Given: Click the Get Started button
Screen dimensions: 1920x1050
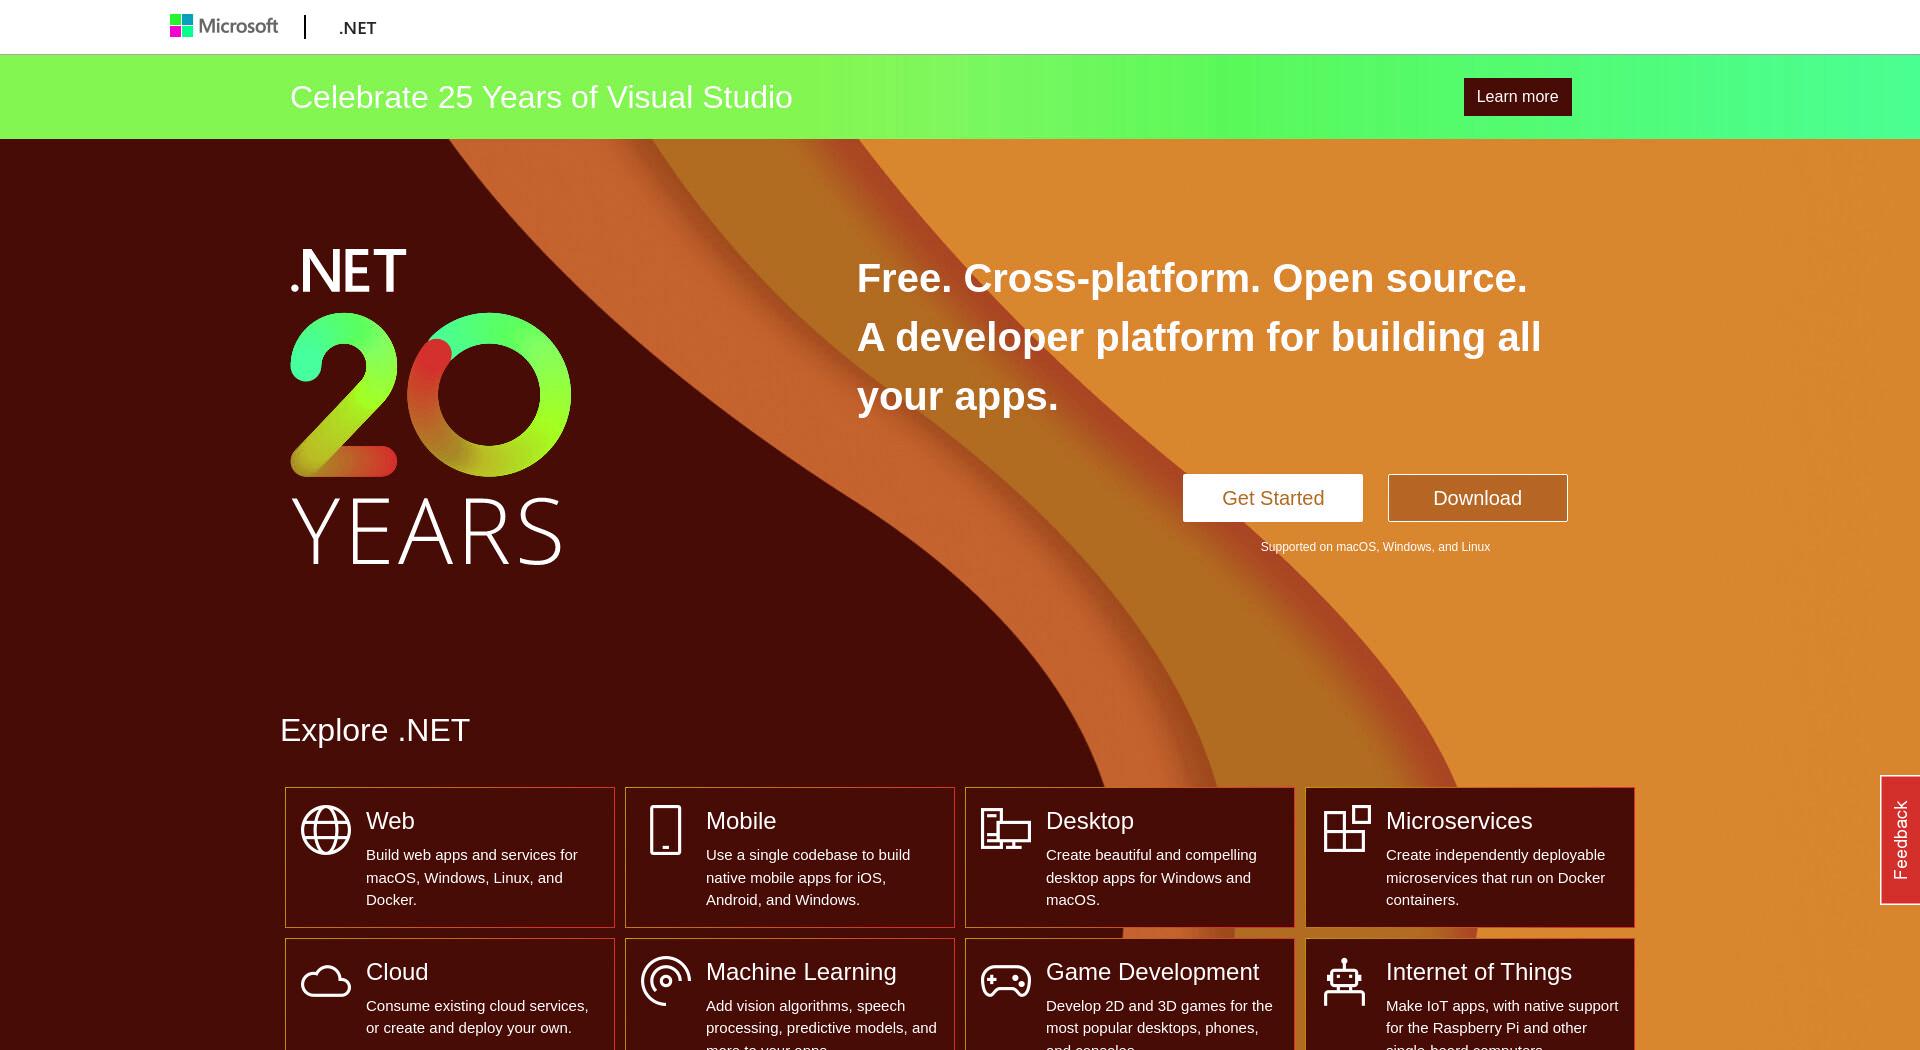Looking at the screenshot, I should click(x=1273, y=498).
